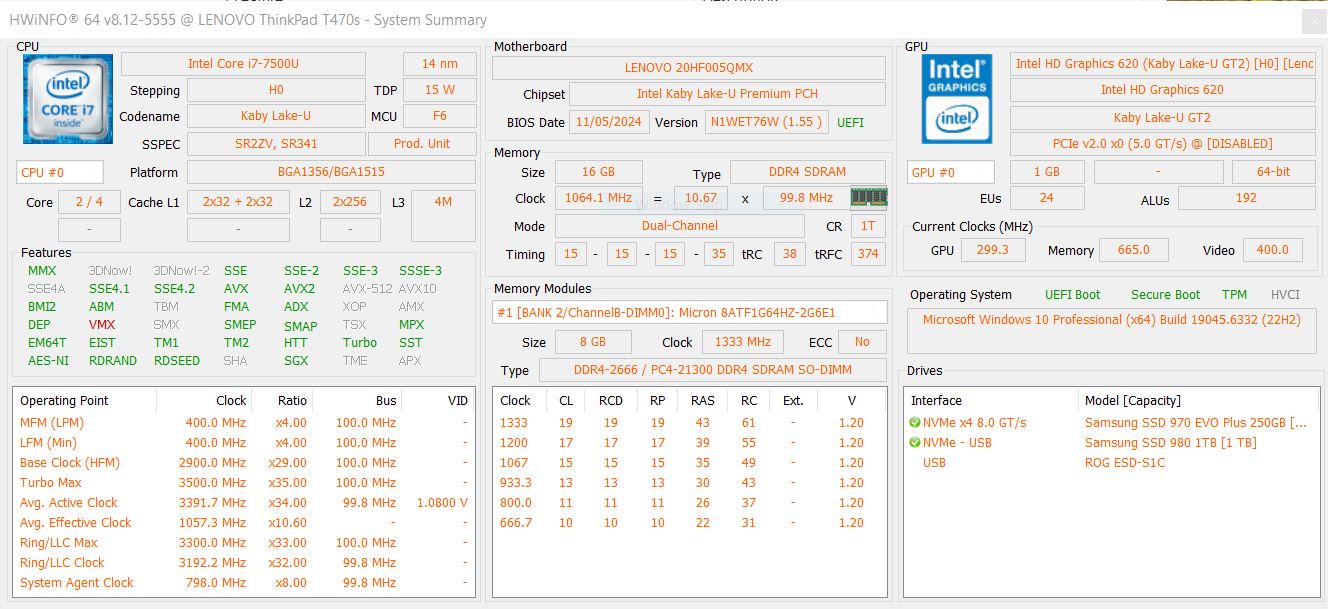Open the GPU #0 selector dropdown
The width and height of the screenshot is (1328, 609).
[950, 172]
